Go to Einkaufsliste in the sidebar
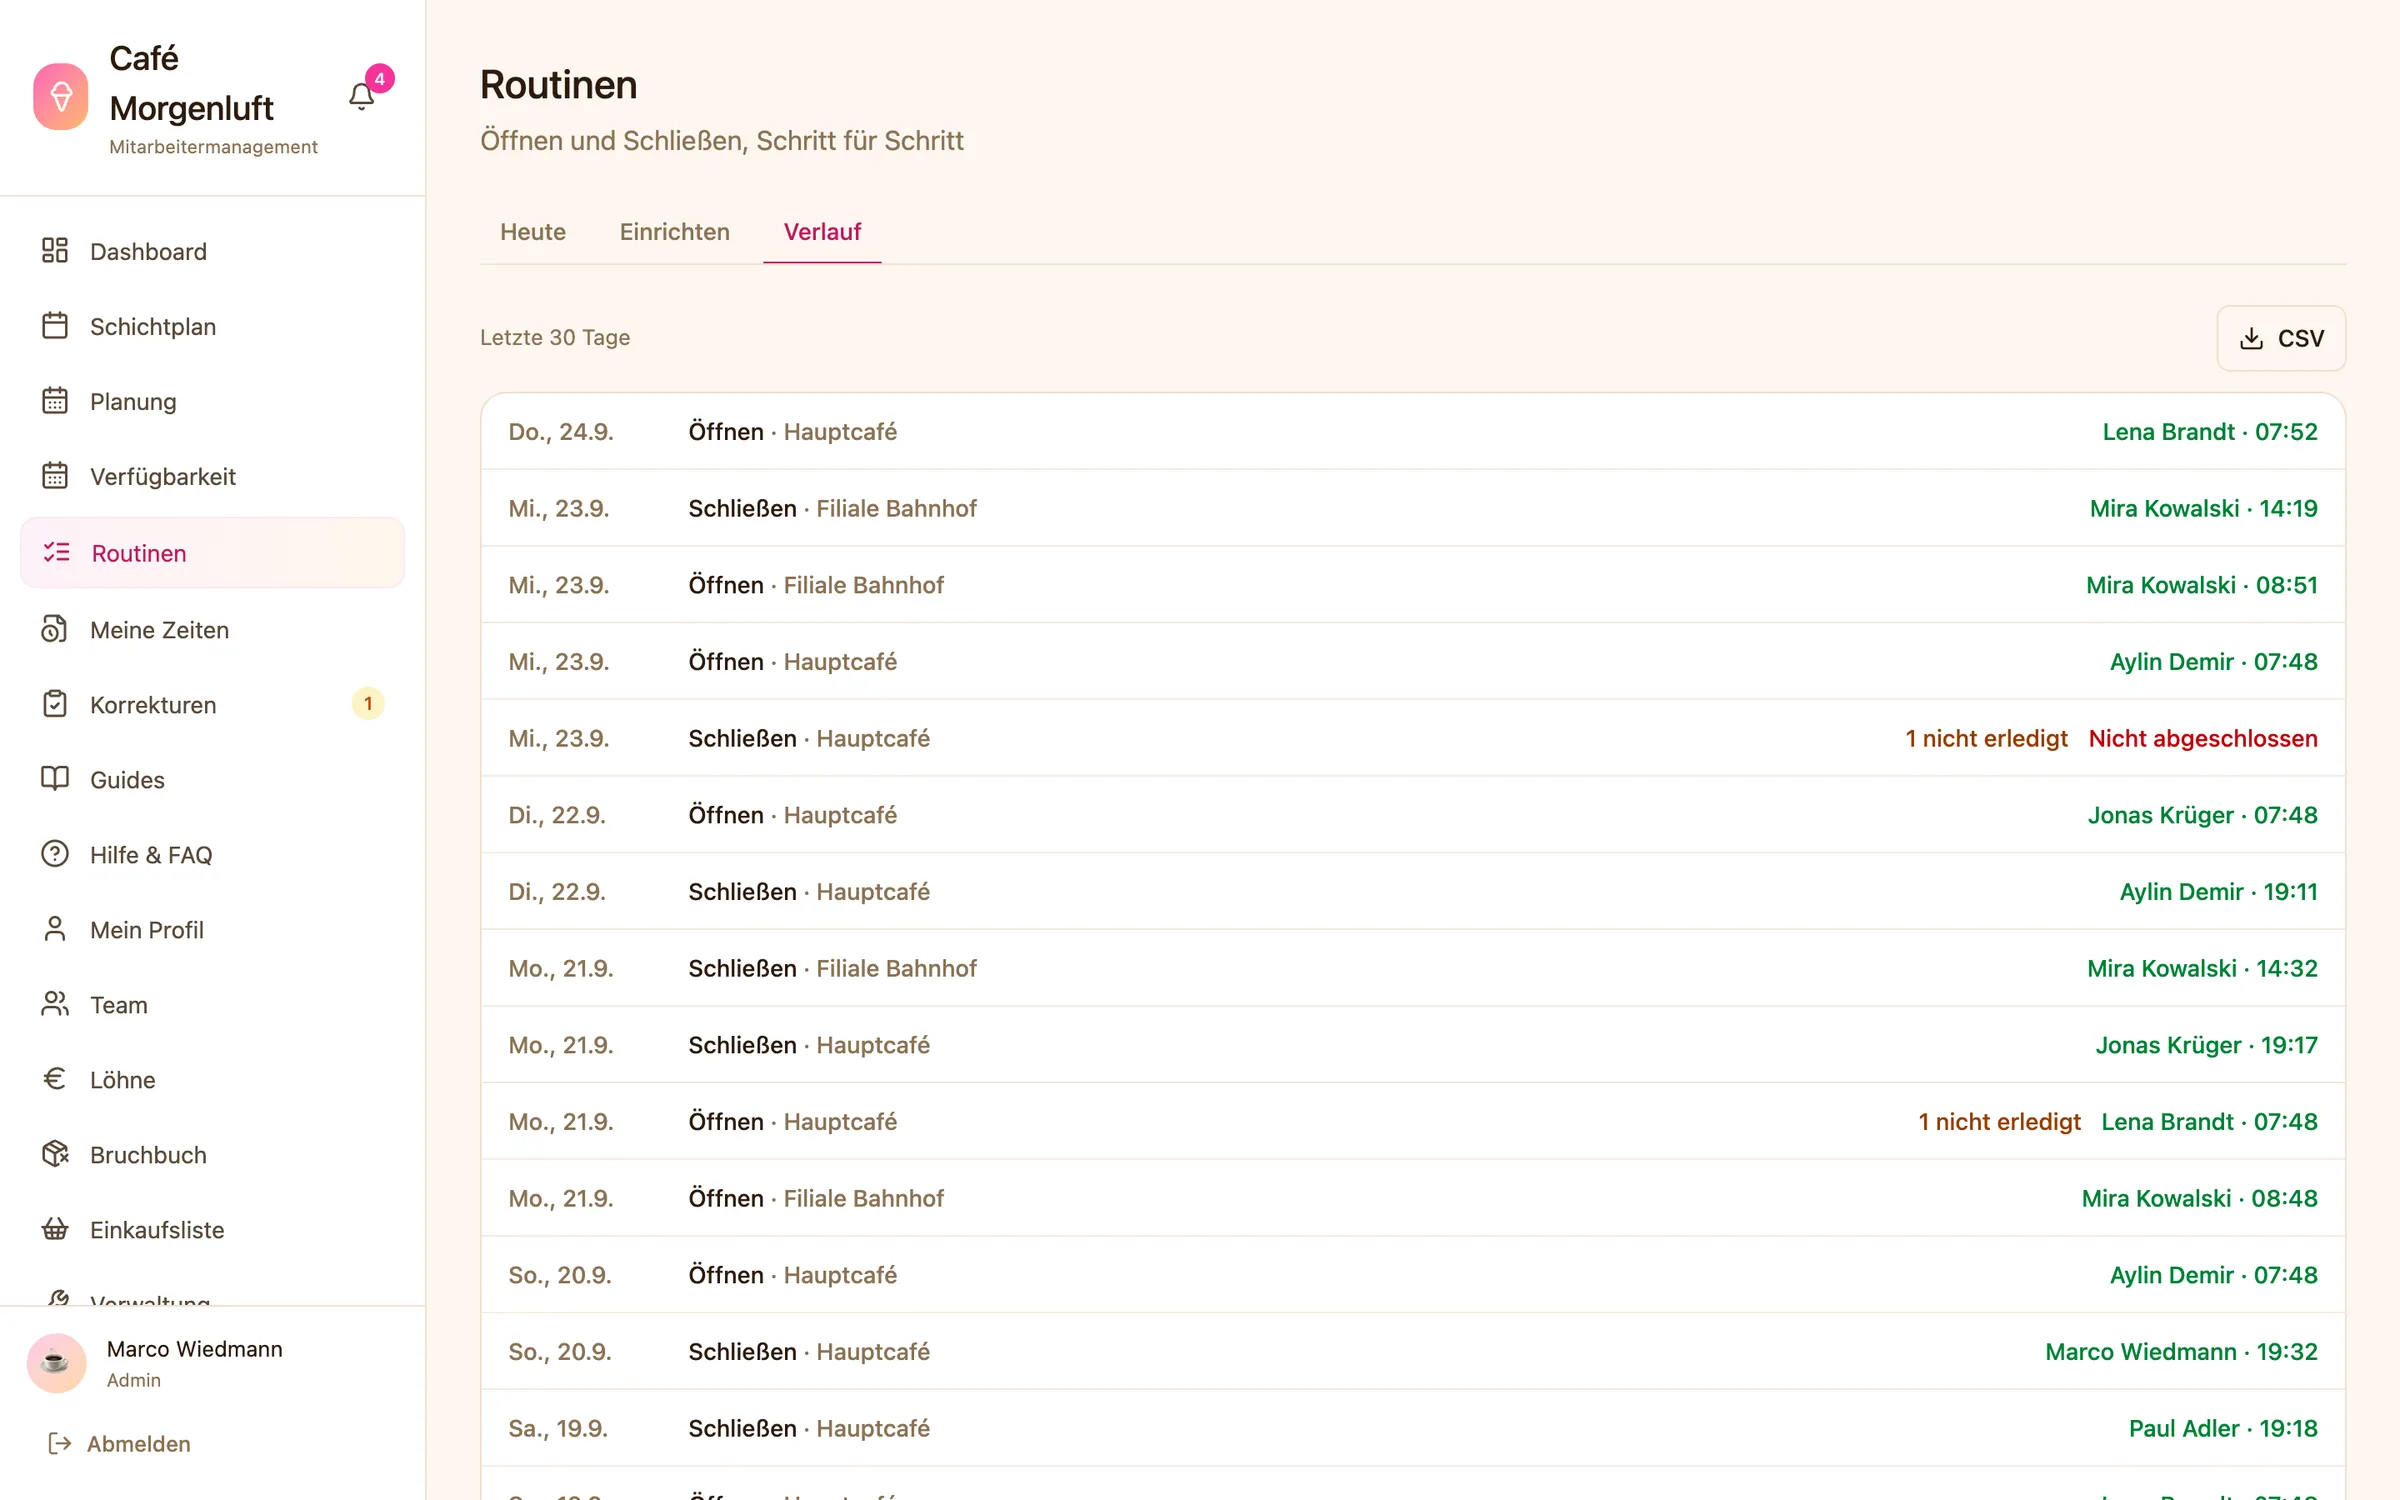The image size is (2400, 1500). tap(212, 1230)
